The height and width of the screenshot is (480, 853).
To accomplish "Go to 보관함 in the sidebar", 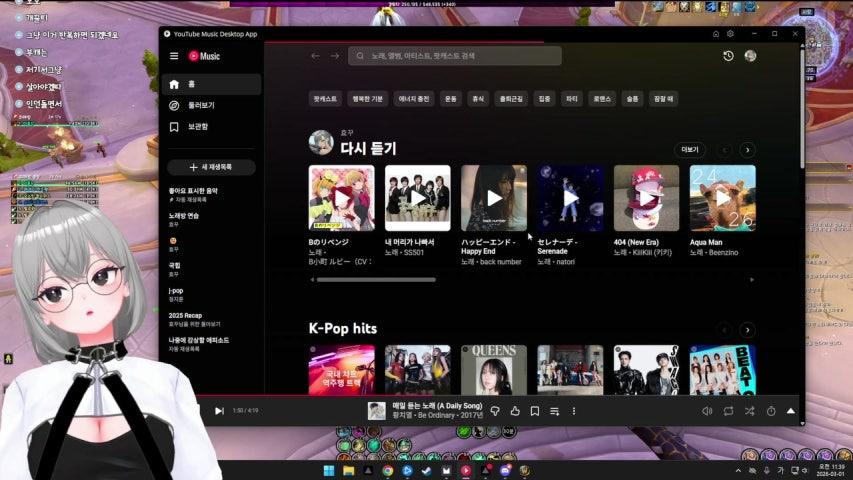I will pyautogui.click(x=197, y=127).
